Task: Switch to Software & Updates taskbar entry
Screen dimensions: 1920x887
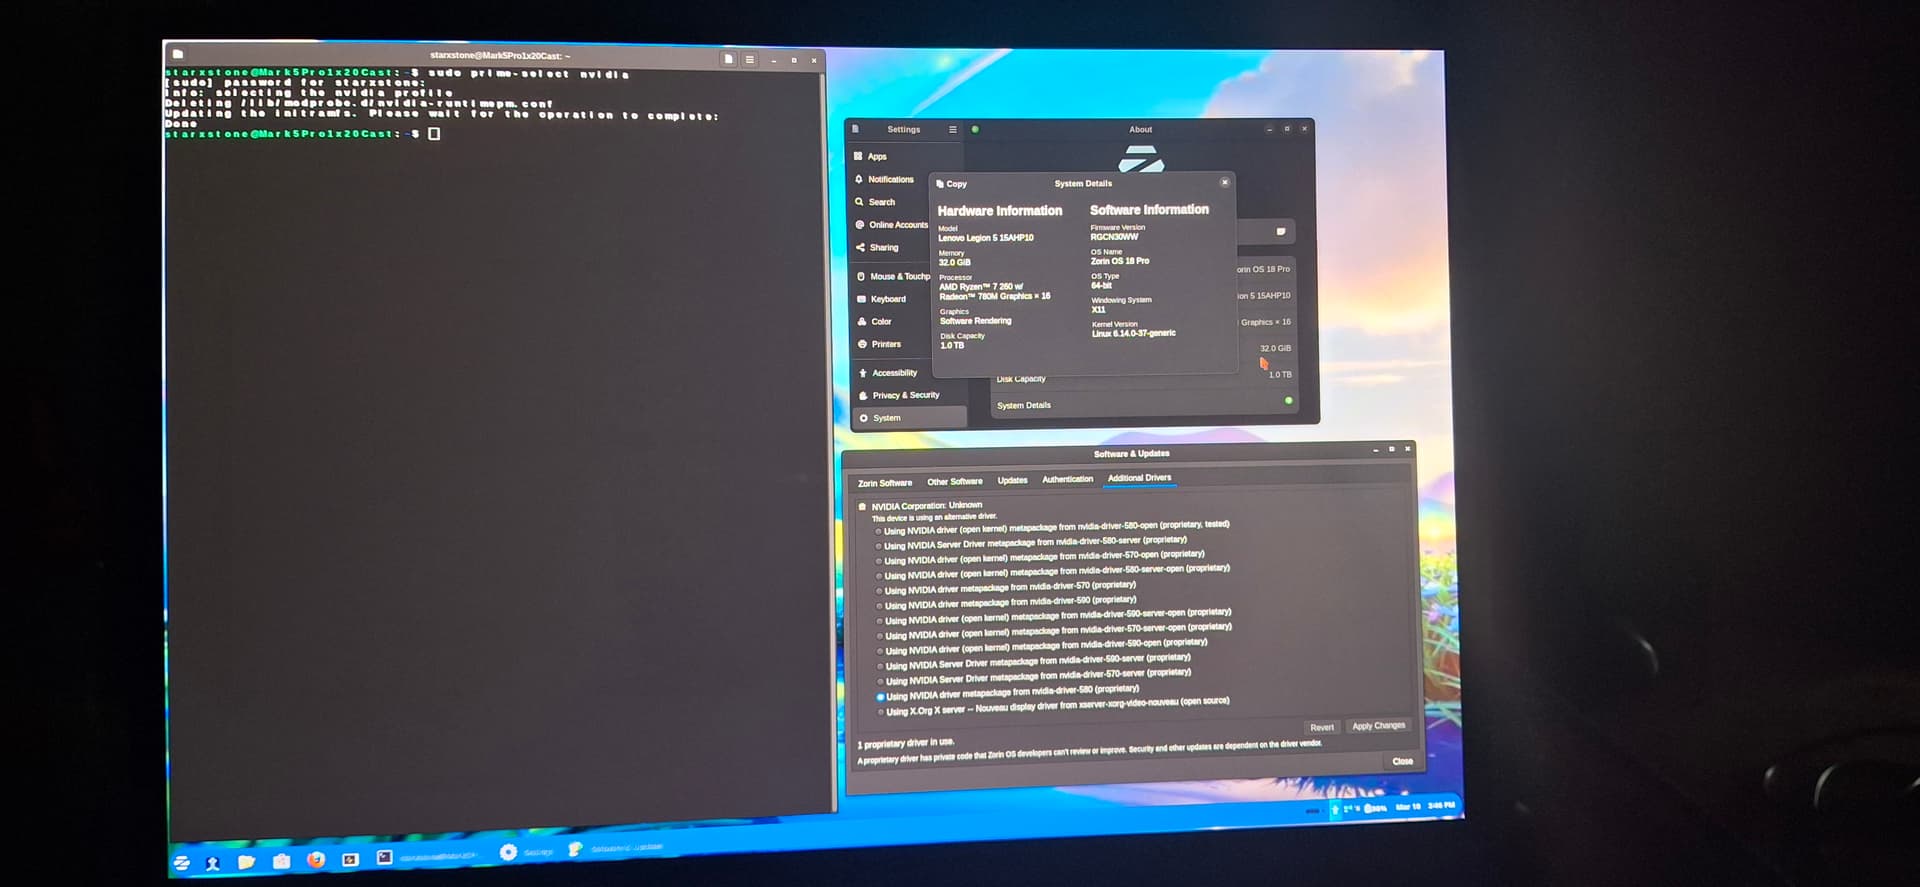Action: [615, 848]
